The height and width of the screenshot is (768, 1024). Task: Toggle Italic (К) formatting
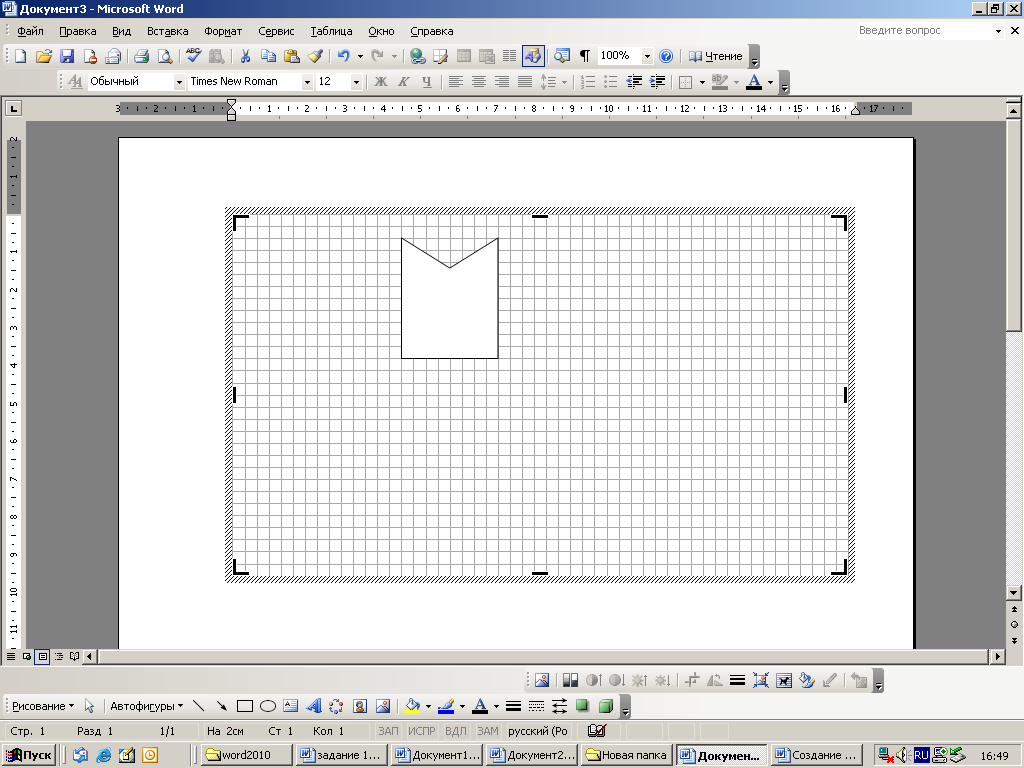click(404, 82)
